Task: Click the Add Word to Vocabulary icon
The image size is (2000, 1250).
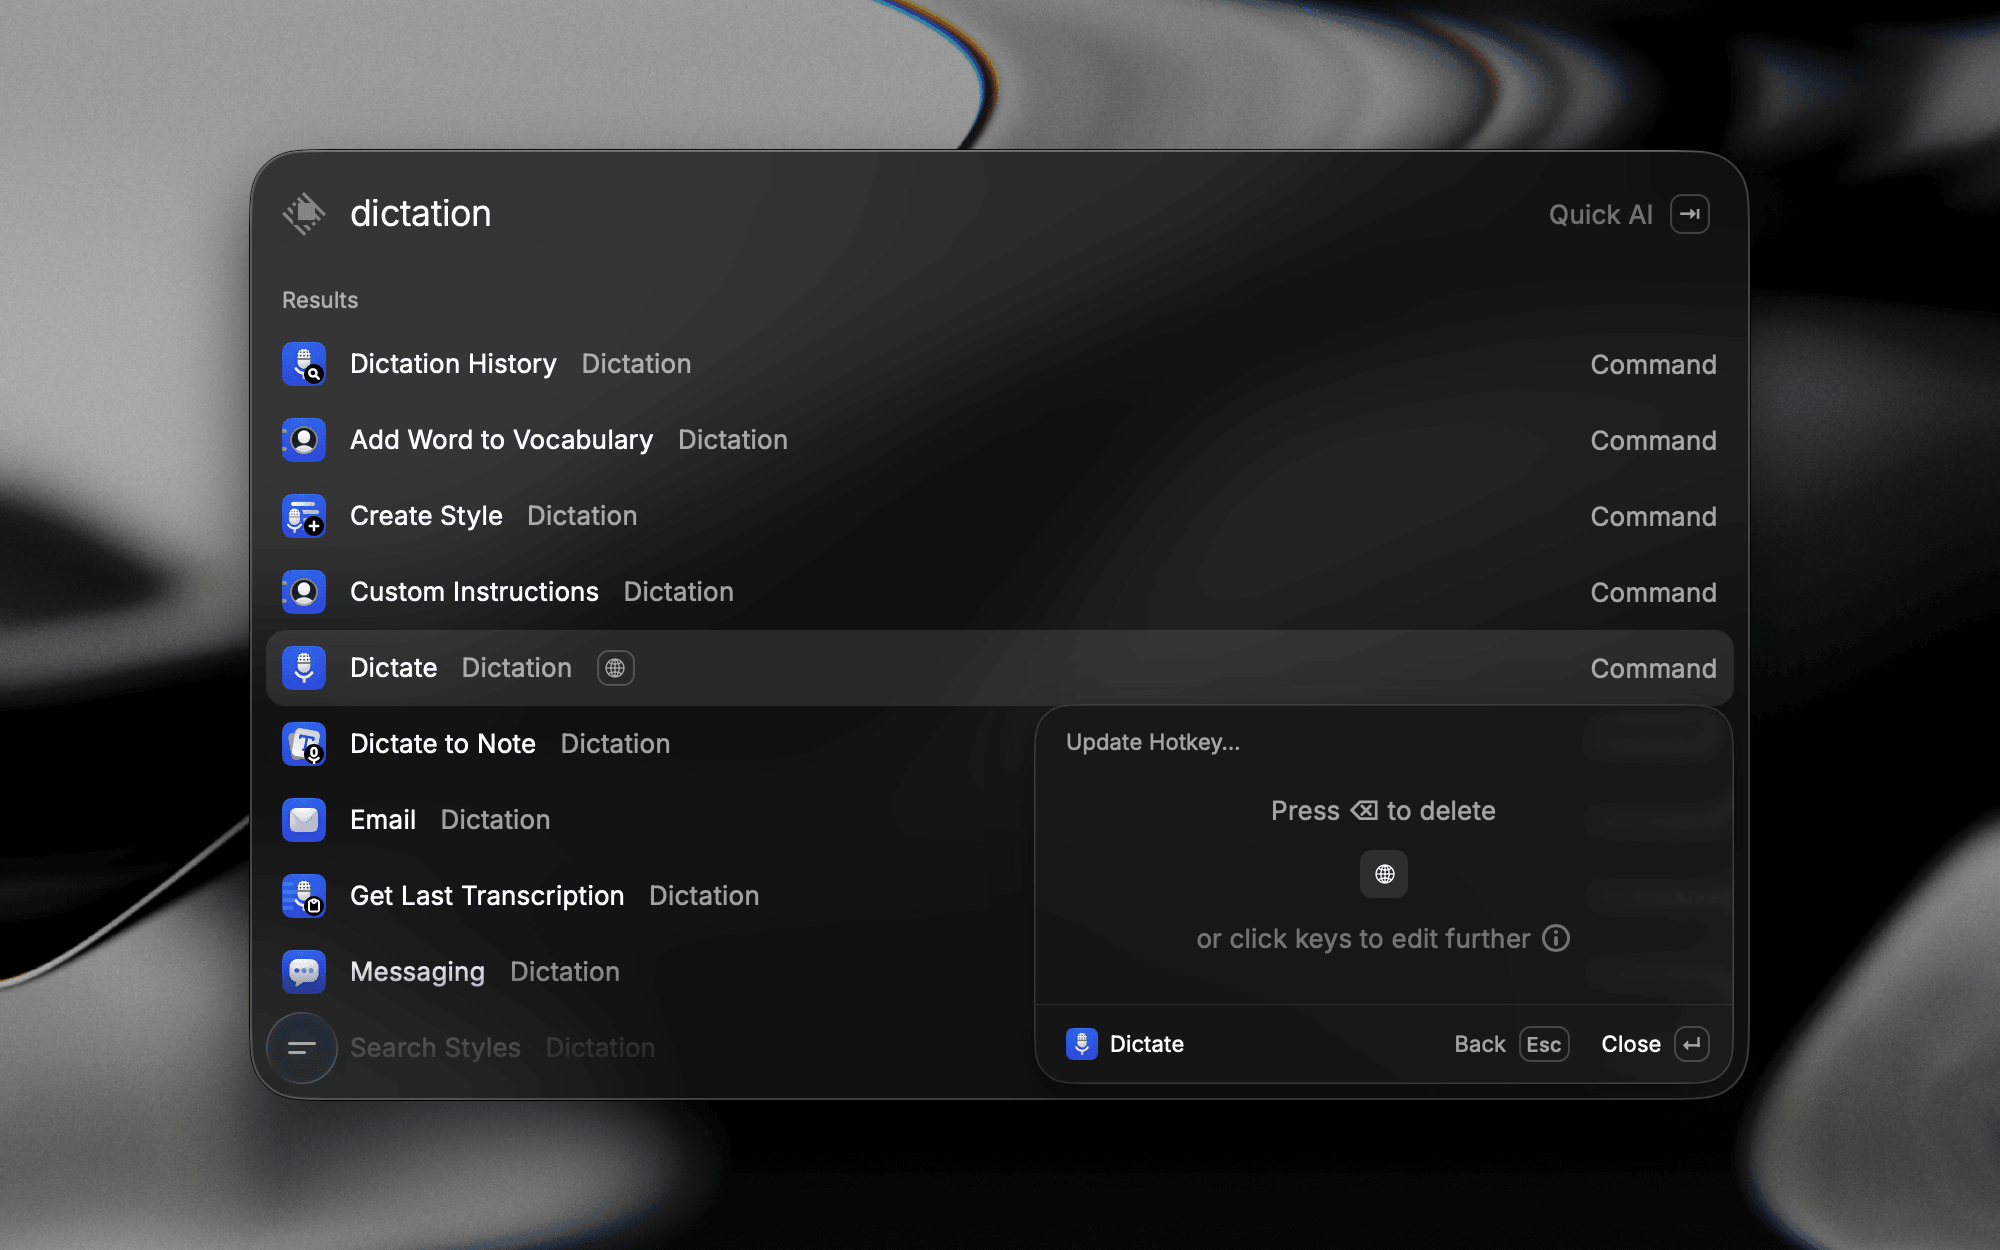Action: (304, 440)
